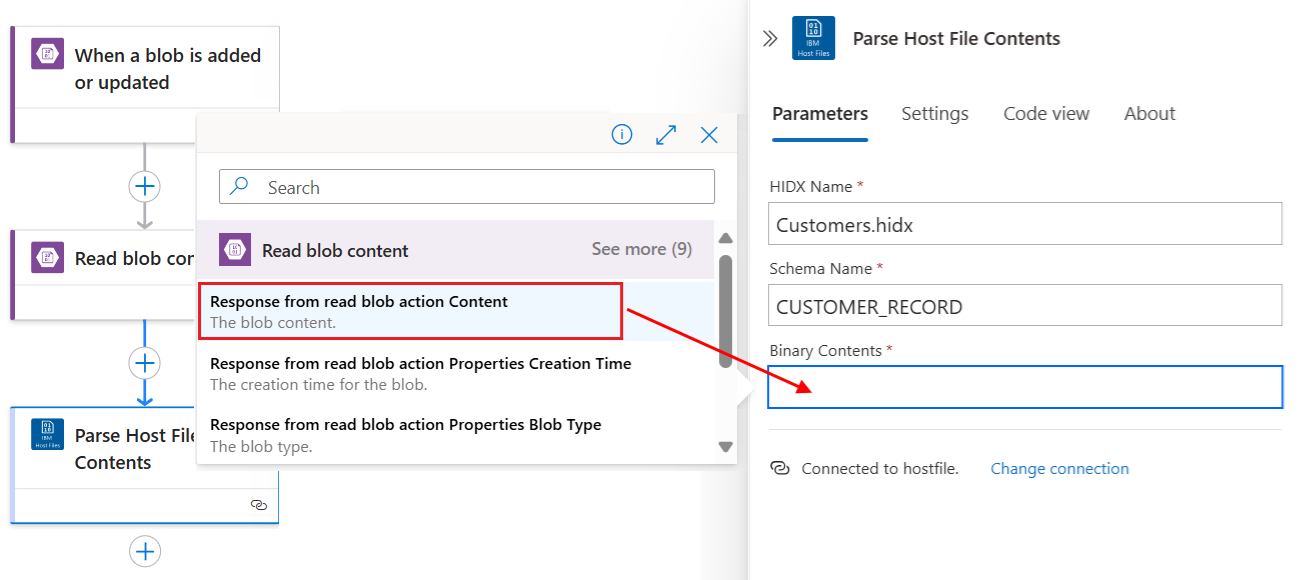1300x580 pixels.
Task: Open the info icon in the dynamic content popup
Action: pos(622,134)
